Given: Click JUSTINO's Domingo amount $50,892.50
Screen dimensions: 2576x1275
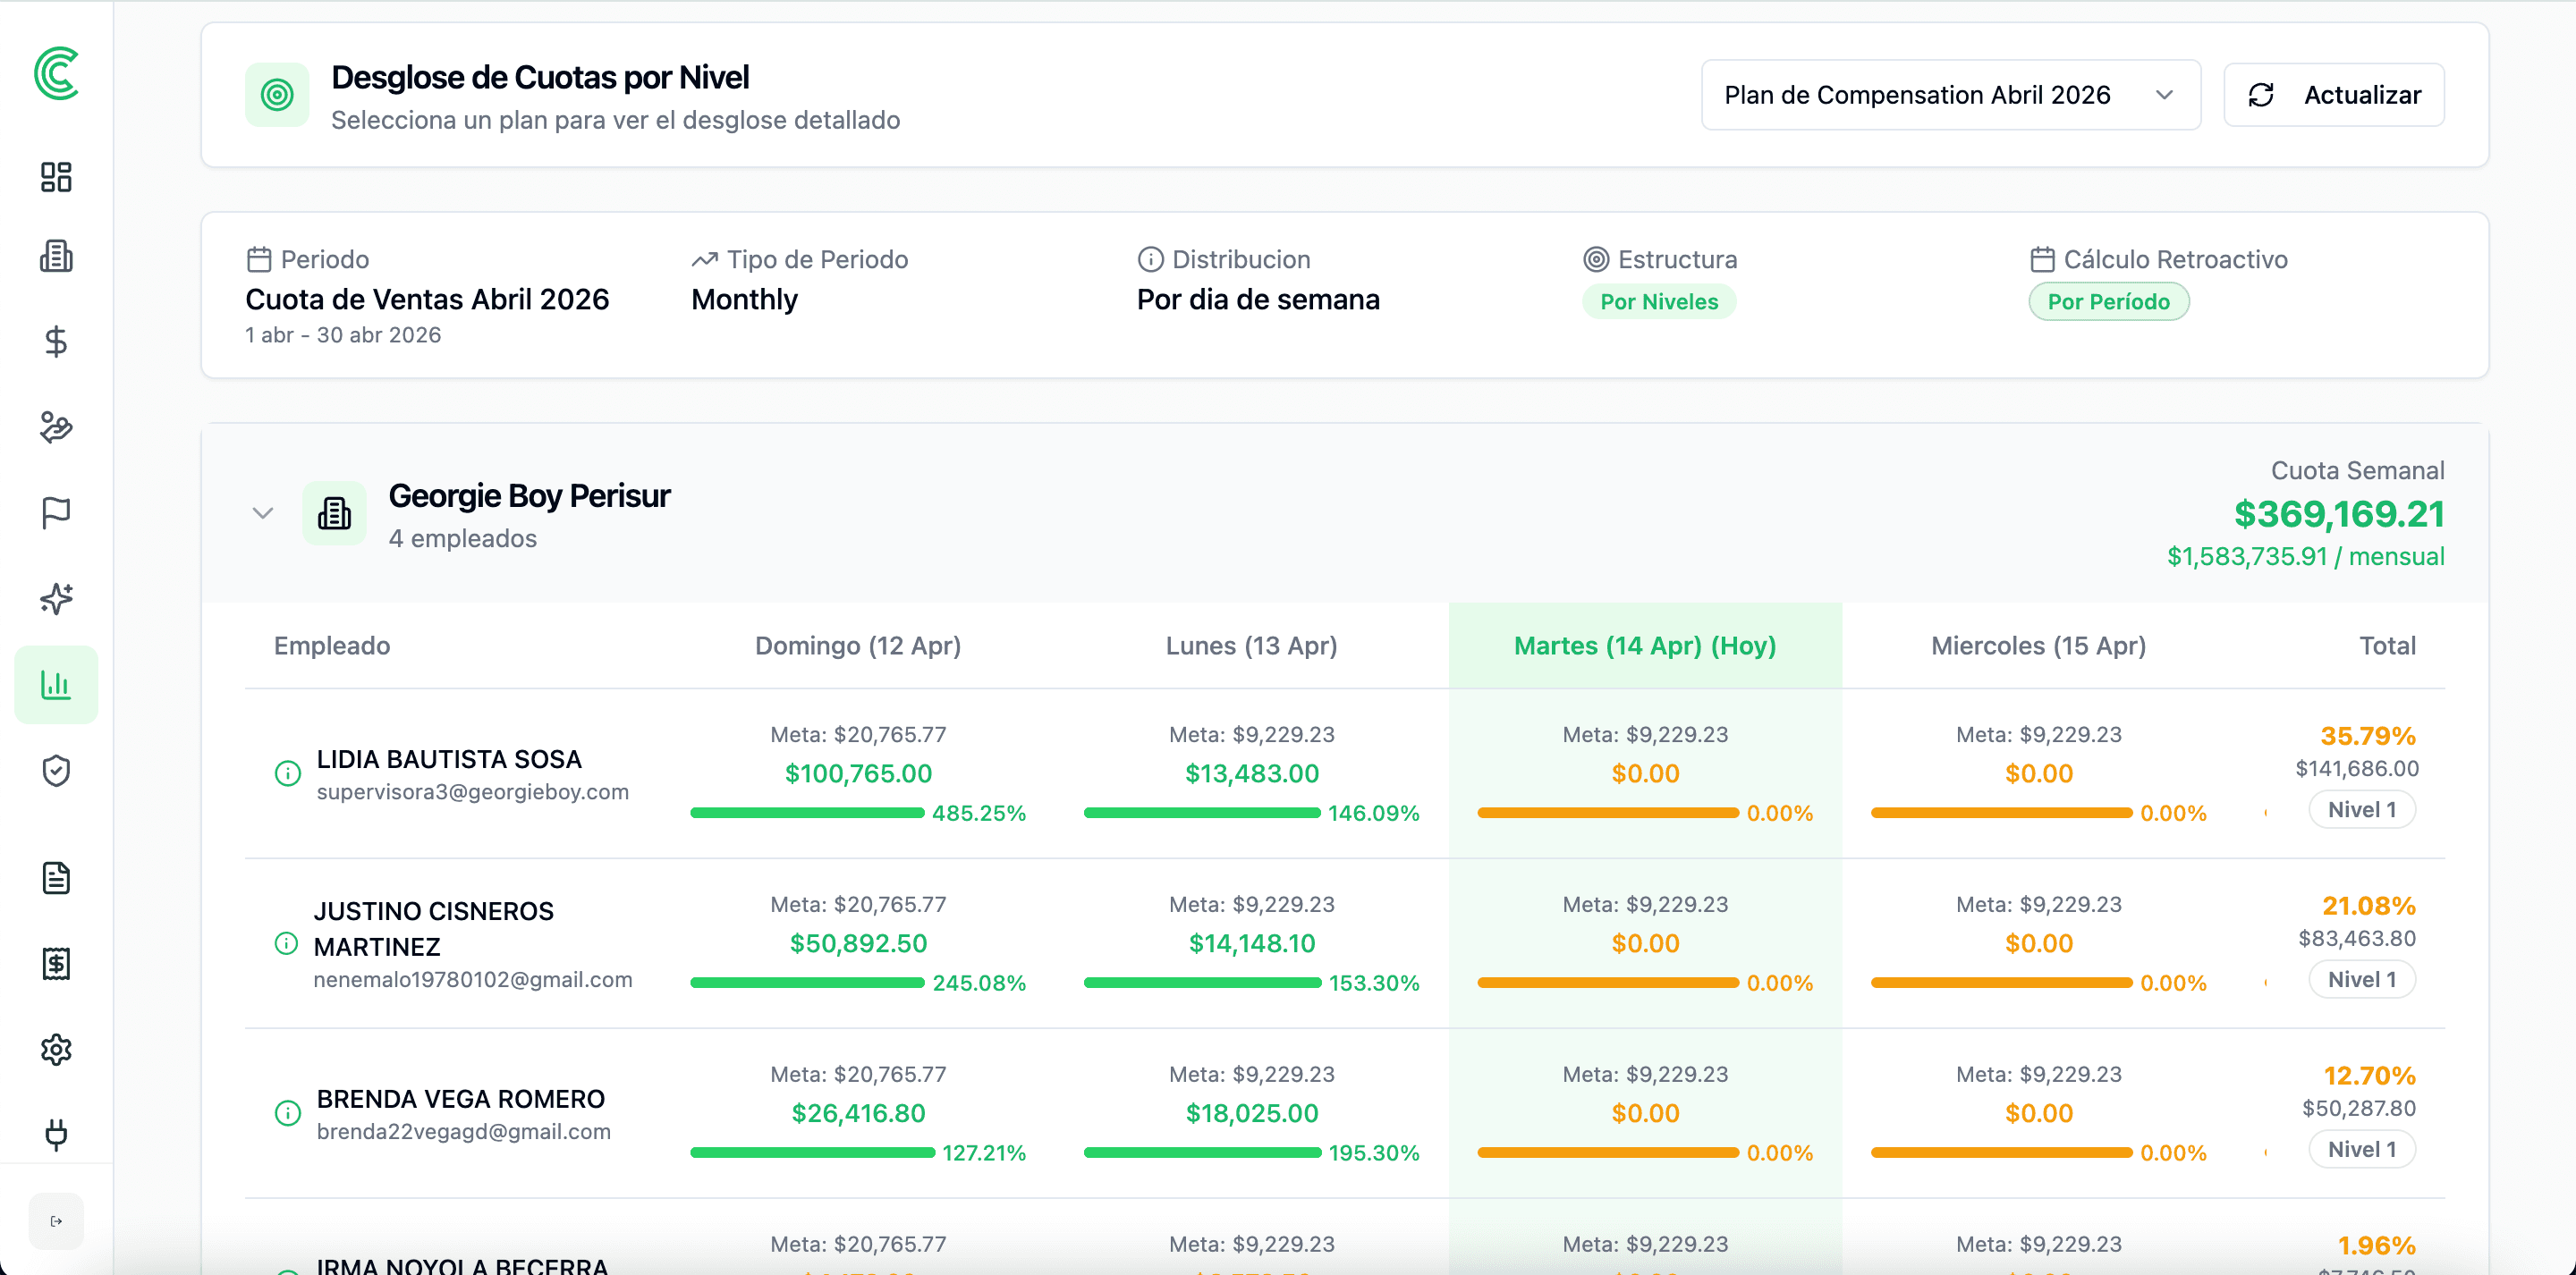Looking at the screenshot, I should click(858, 944).
